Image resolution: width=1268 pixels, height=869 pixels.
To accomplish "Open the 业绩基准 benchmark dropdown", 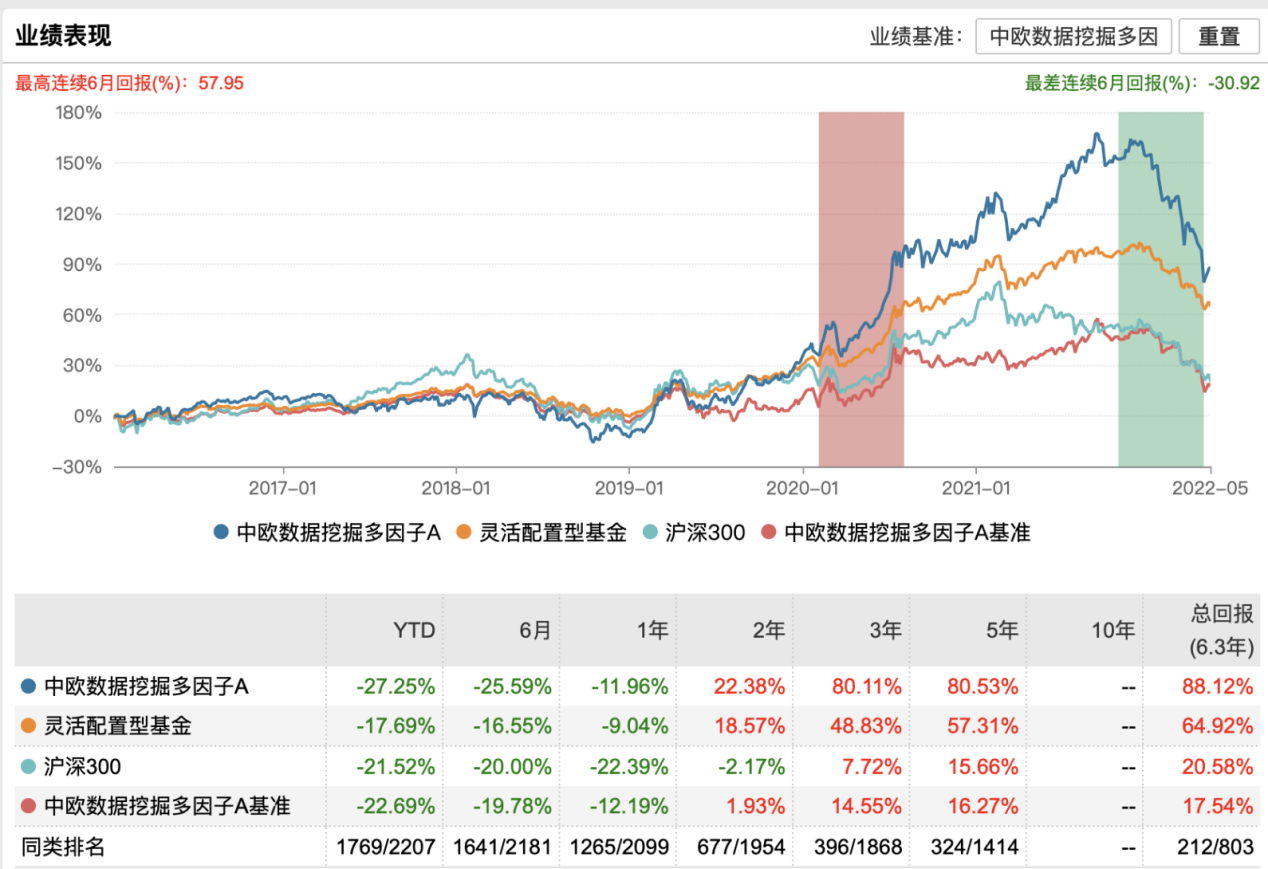I will click(x=1073, y=37).
